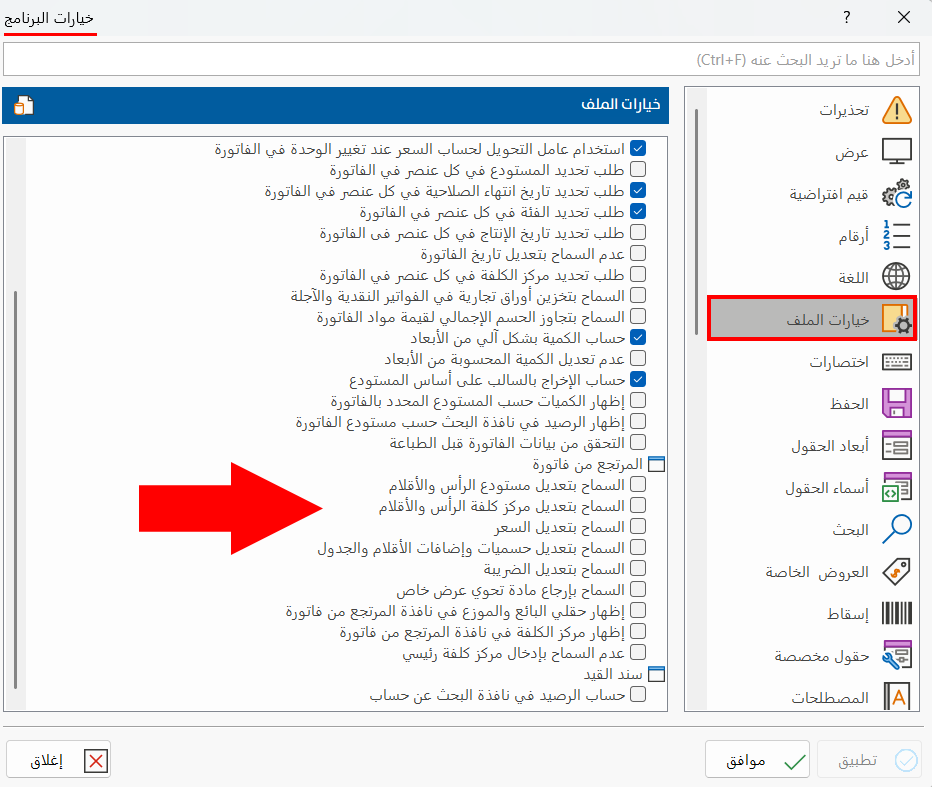The width and height of the screenshot is (932, 787).
Task: Enable السماح بتعديل السعر checkbox
Action: (x=638, y=526)
